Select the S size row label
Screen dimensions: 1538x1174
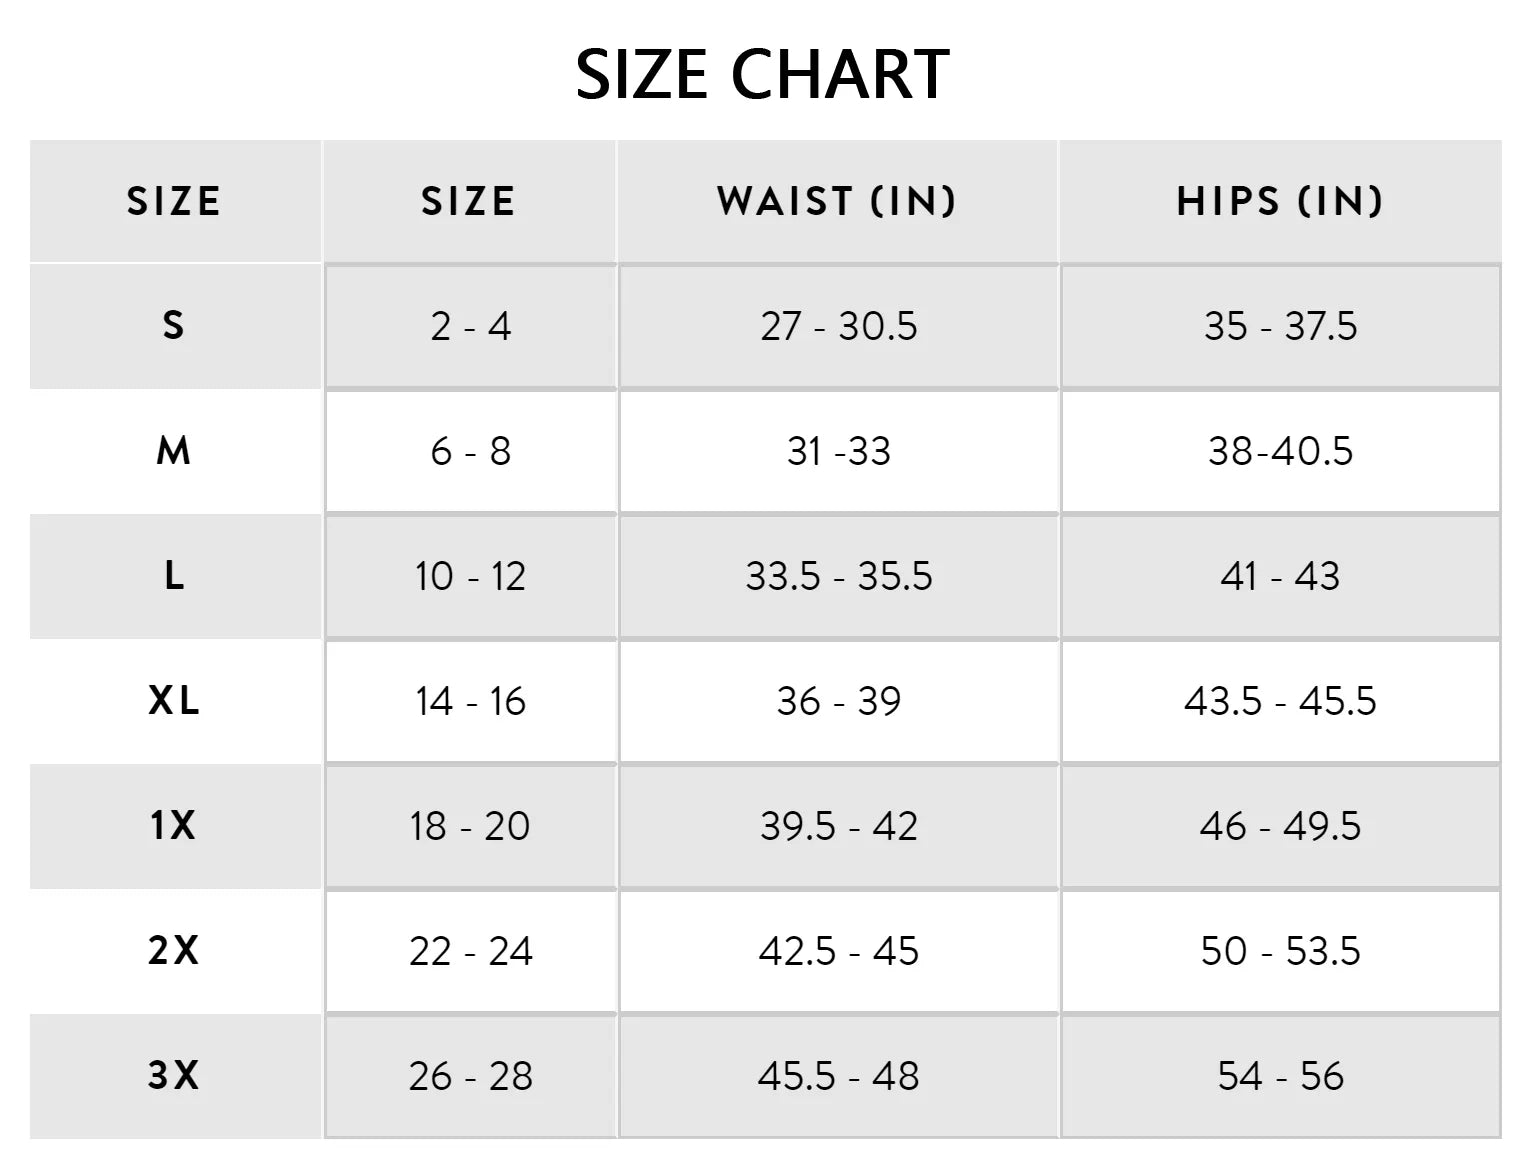[174, 326]
